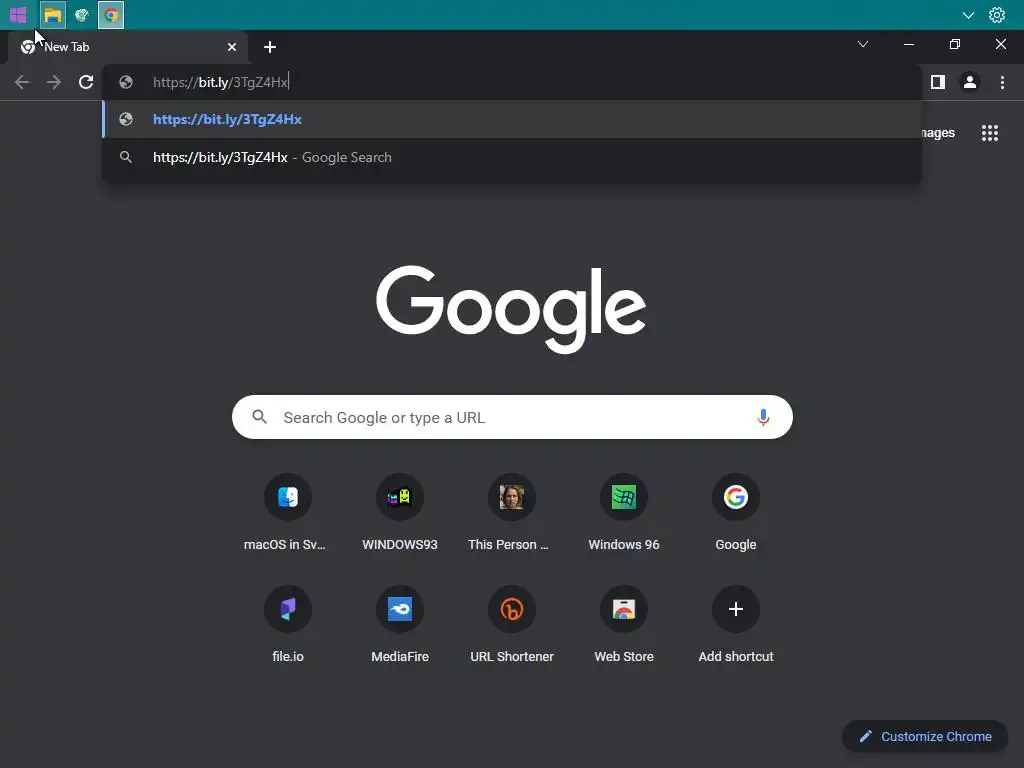Go back with the back arrow
Viewport: 1024px width, 768px height.
(22, 82)
